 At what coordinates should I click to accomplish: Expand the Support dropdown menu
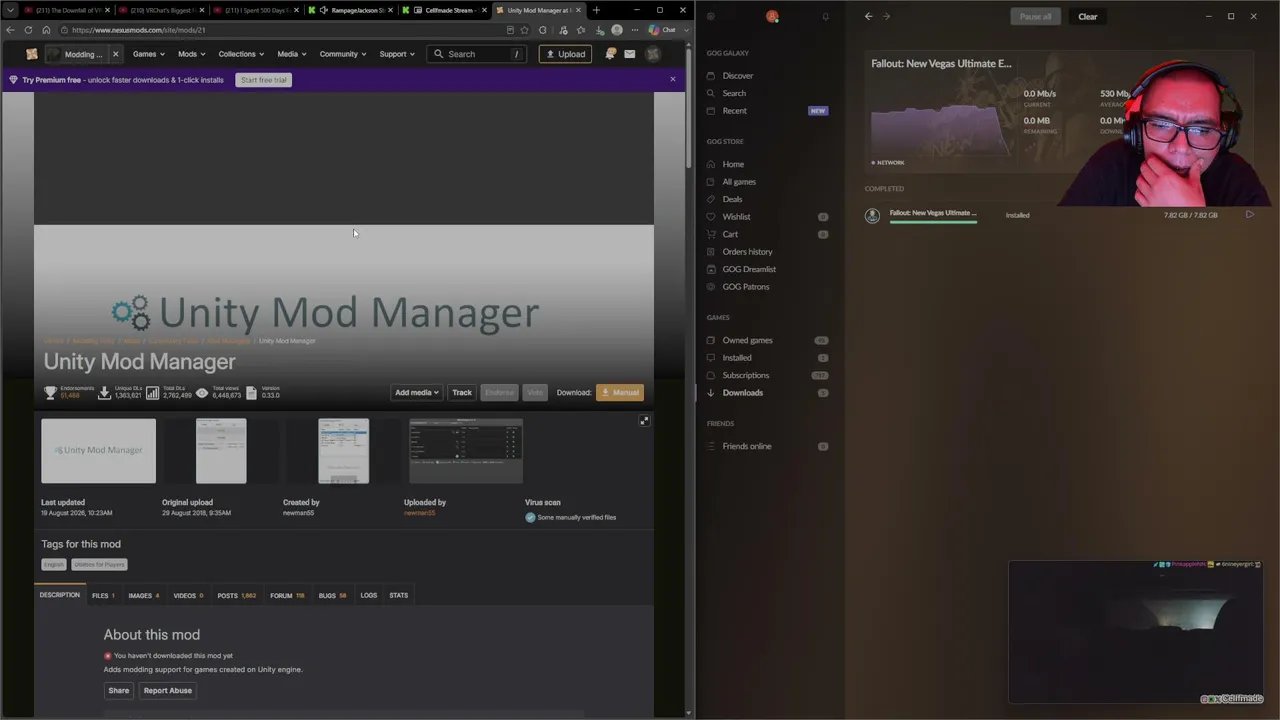(x=397, y=54)
